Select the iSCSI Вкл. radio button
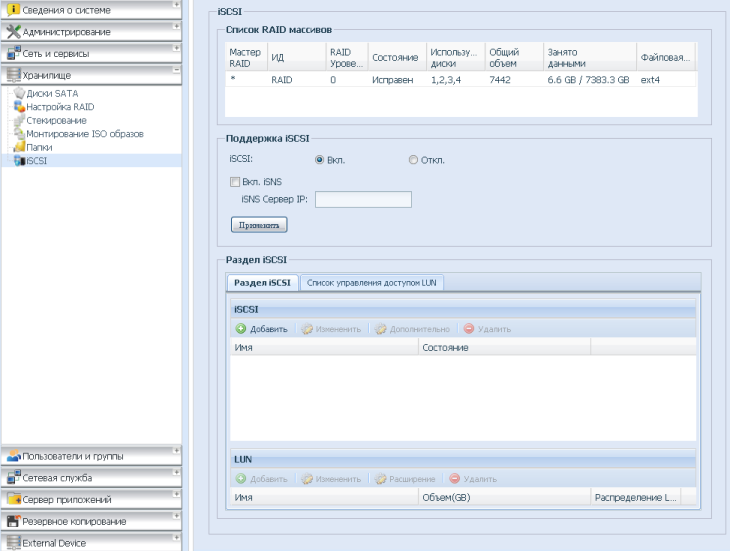The height and width of the screenshot is (551, 730). (319, 160)
